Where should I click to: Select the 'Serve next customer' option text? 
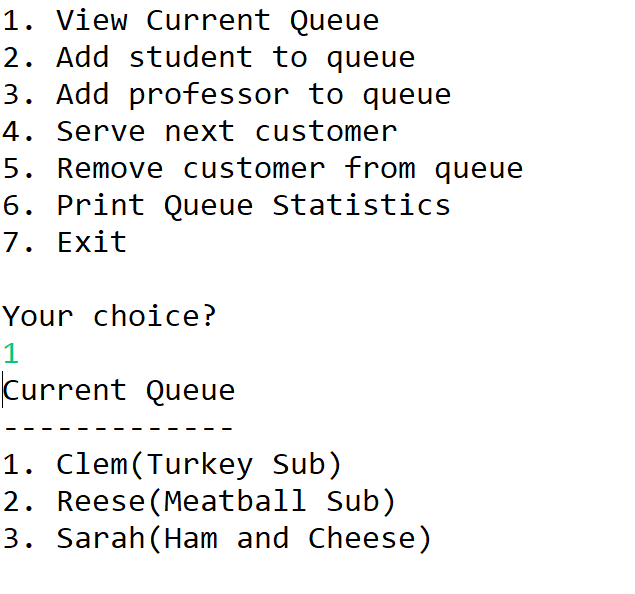point(200,131)
